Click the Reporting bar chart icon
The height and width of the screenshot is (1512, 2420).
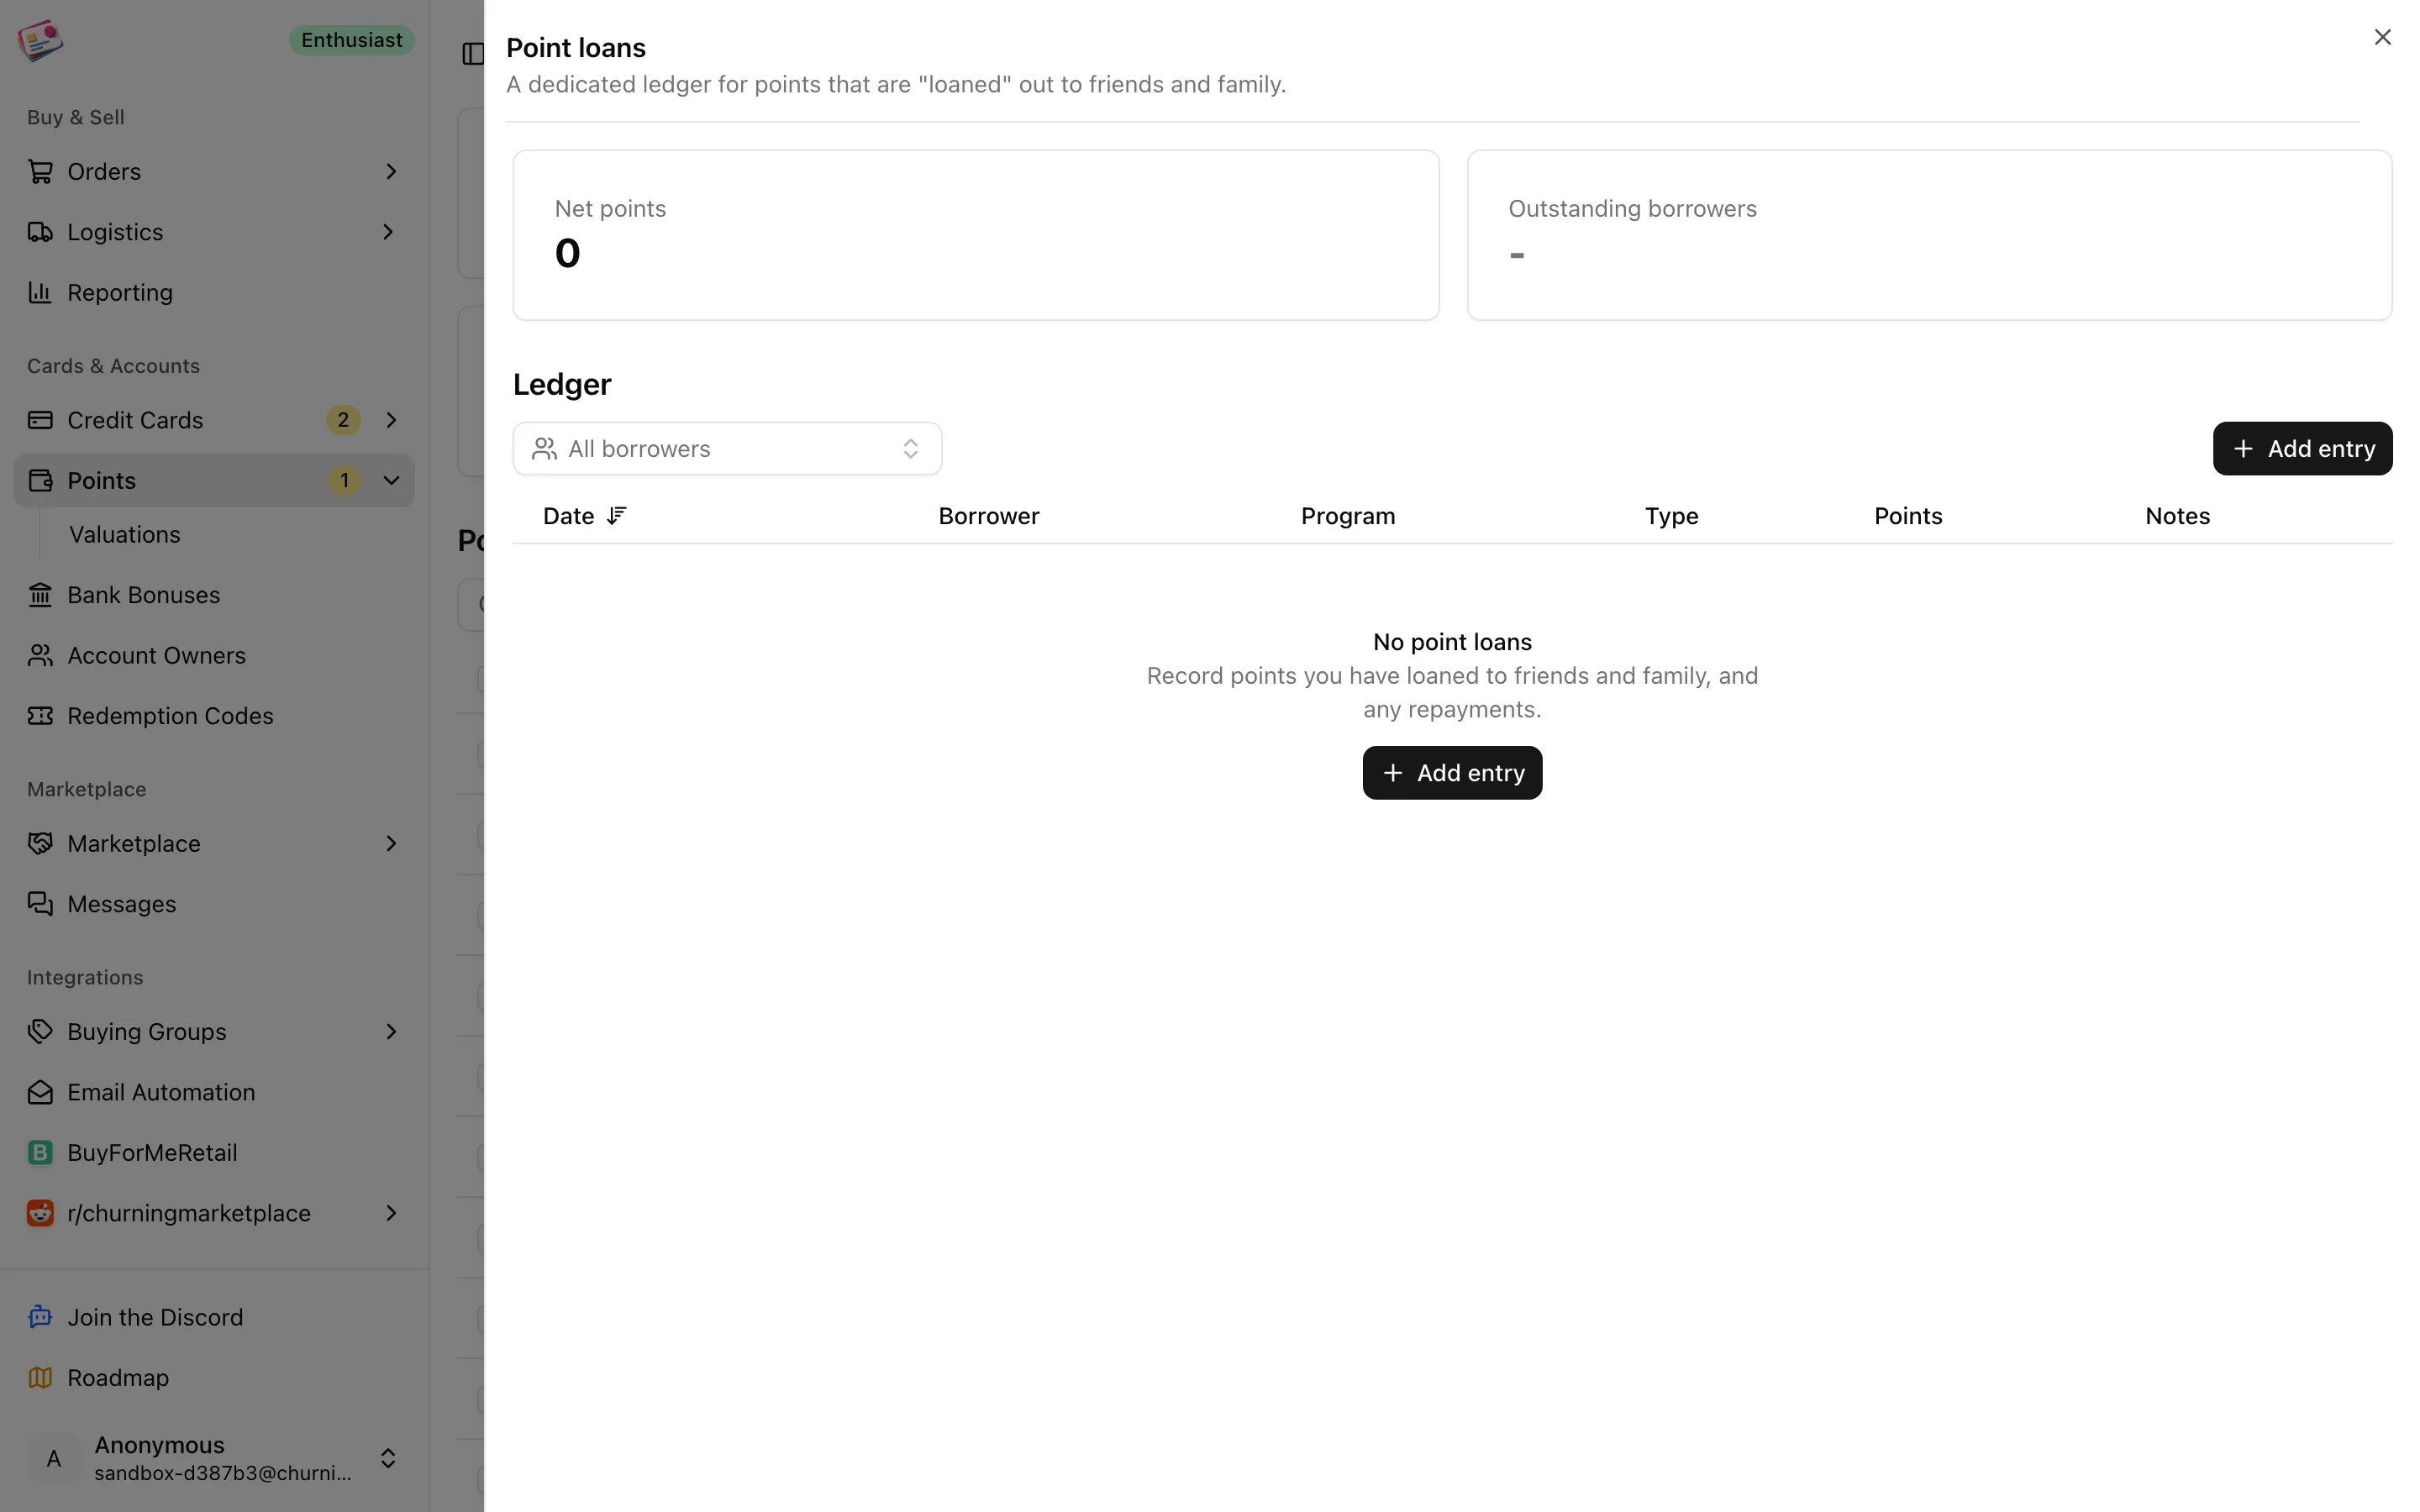tap(40, 292)
